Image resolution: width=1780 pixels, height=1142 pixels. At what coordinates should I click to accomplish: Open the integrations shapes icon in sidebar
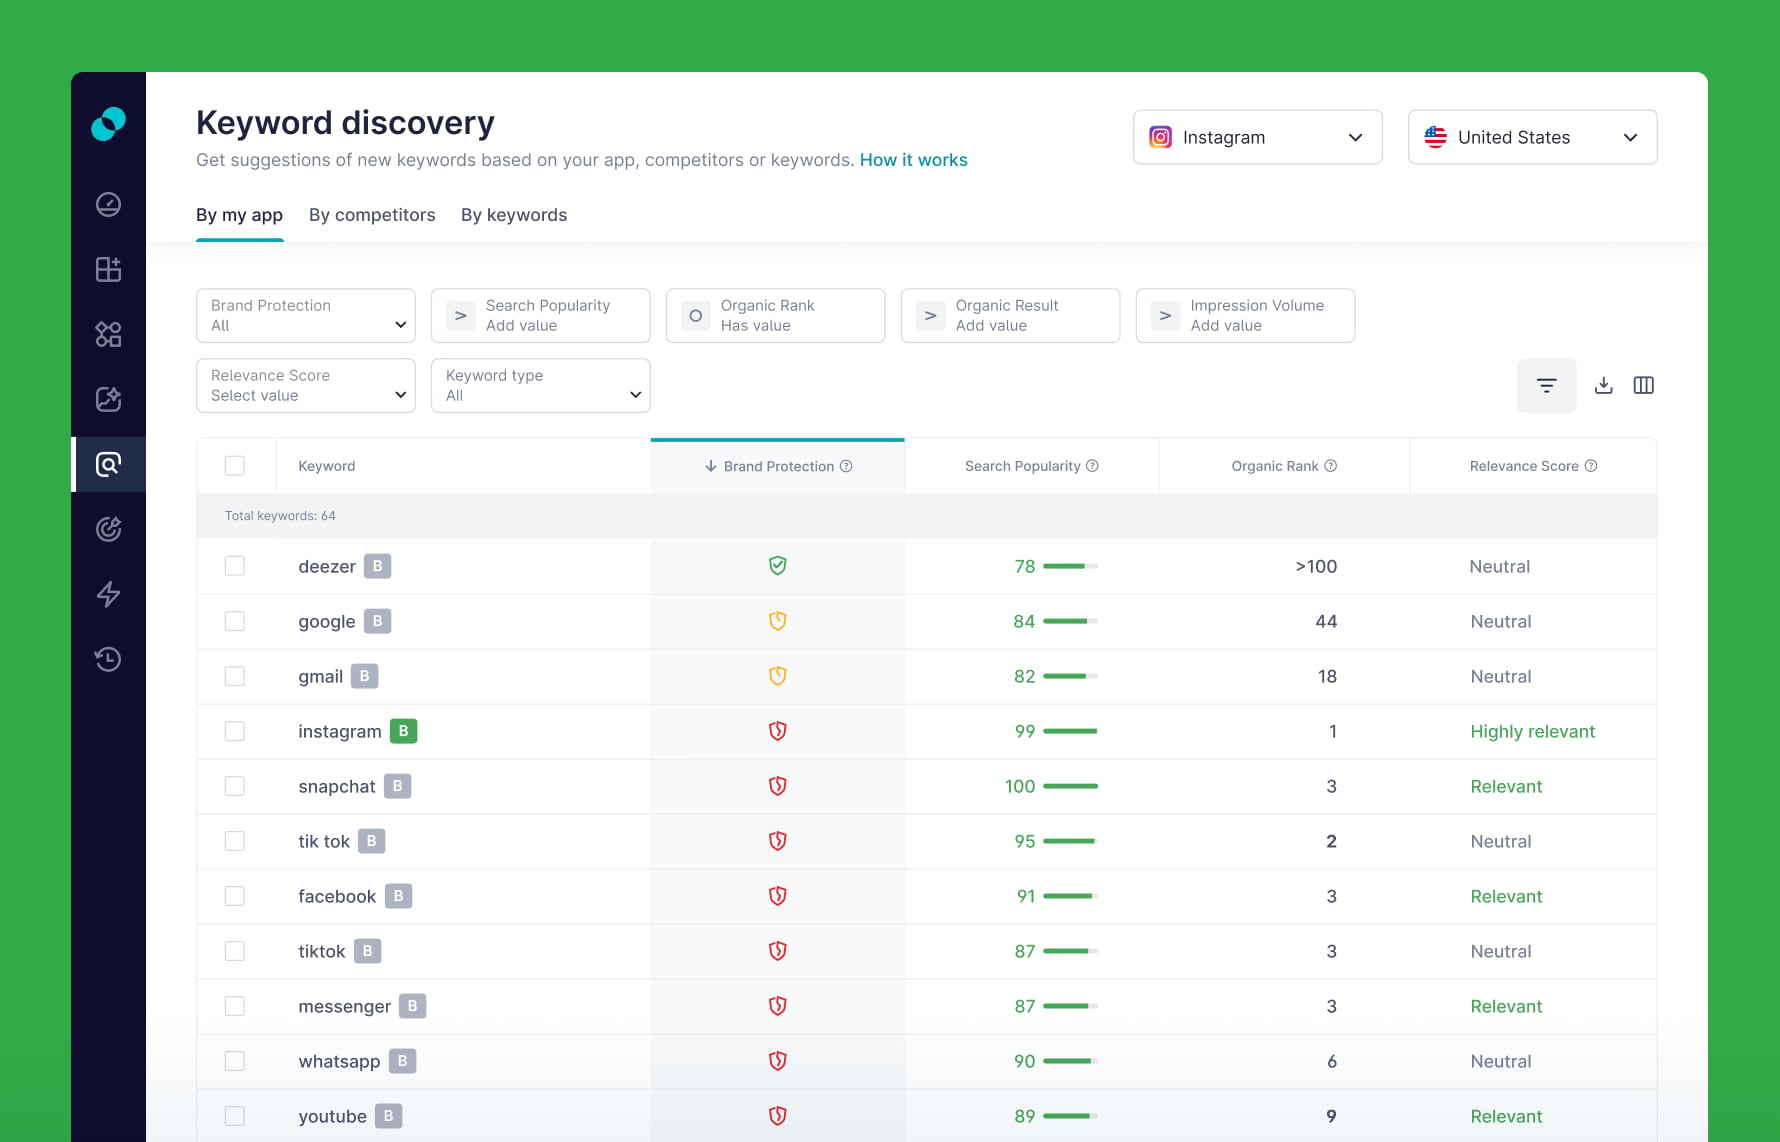(108, 334)
